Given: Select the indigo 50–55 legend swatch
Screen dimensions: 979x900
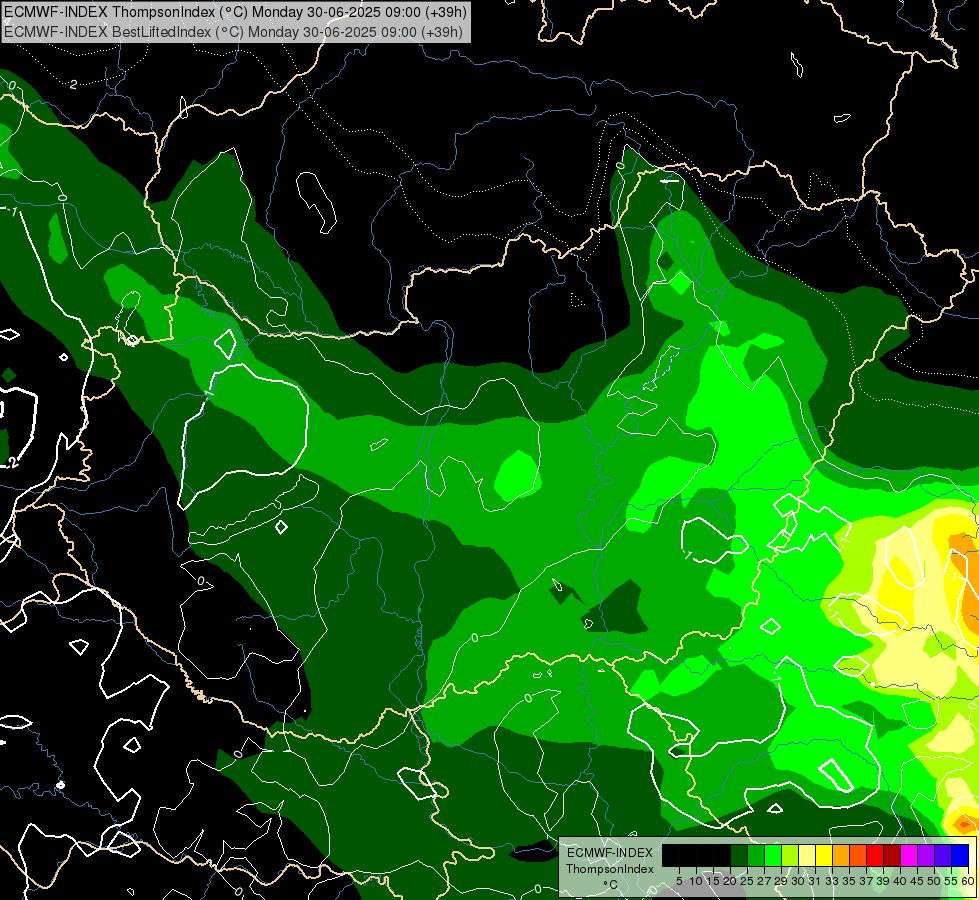Looking at the screenshot, I should point(943,855).
